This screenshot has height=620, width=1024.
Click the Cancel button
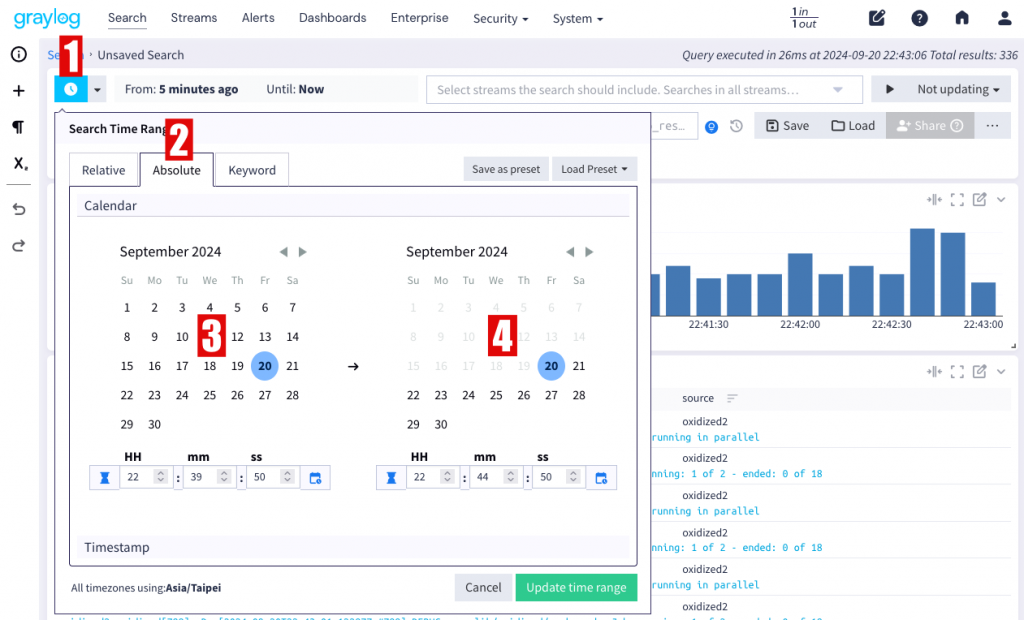(483, 587)
